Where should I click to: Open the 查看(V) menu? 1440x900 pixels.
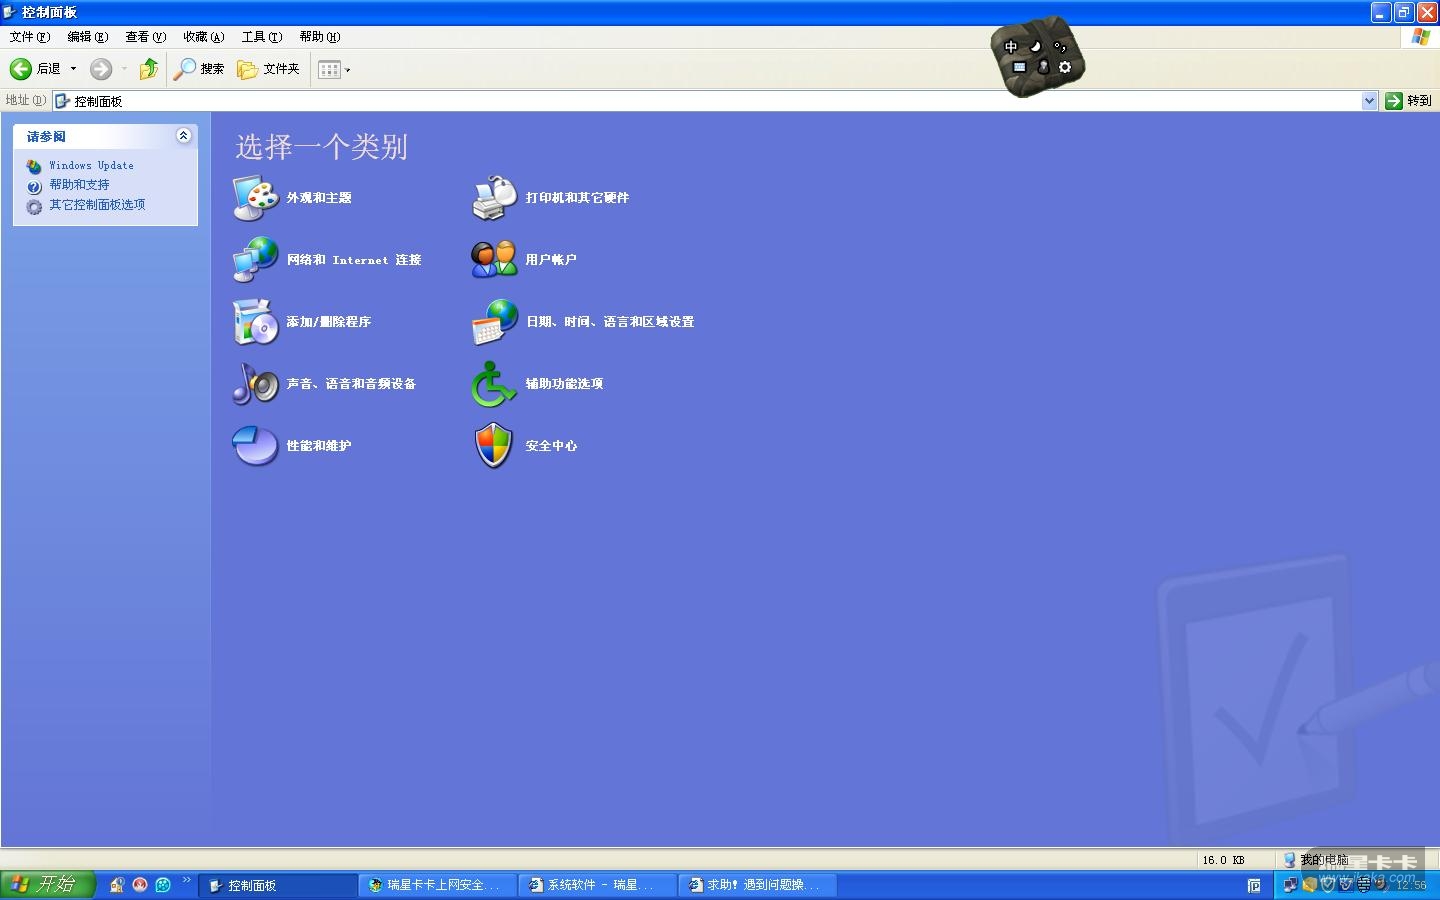[x=146, y=37]
